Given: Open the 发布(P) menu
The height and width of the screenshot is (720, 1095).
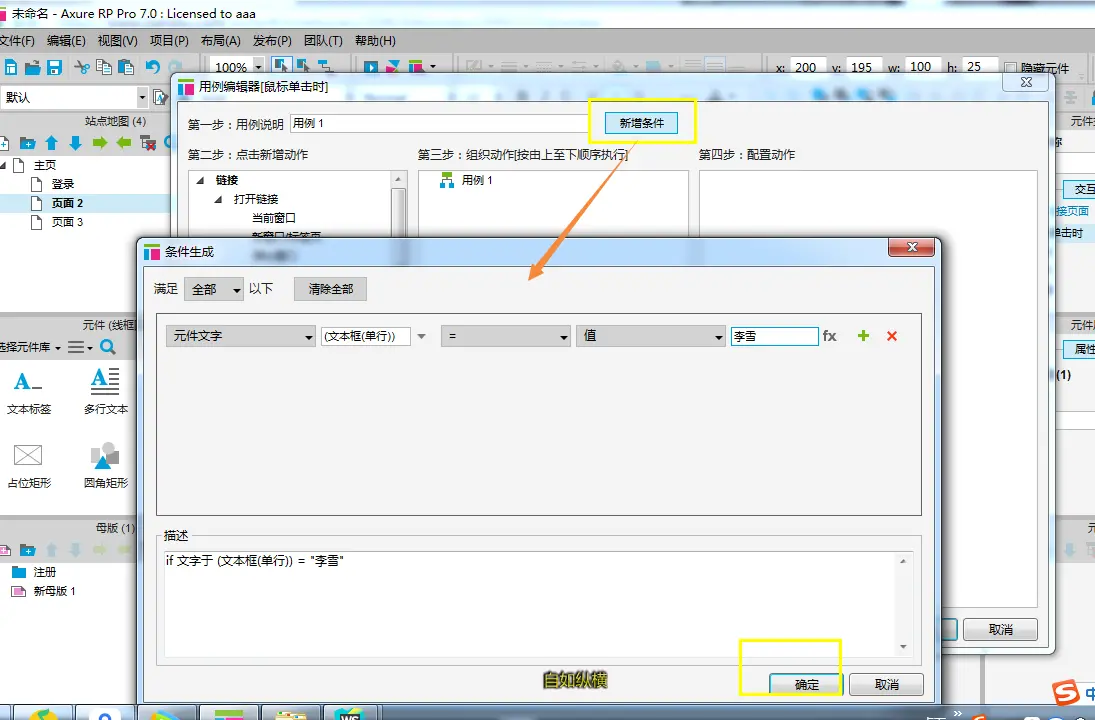Looking at the screenshot, I should pyautogui.click(x=272, y=41).
